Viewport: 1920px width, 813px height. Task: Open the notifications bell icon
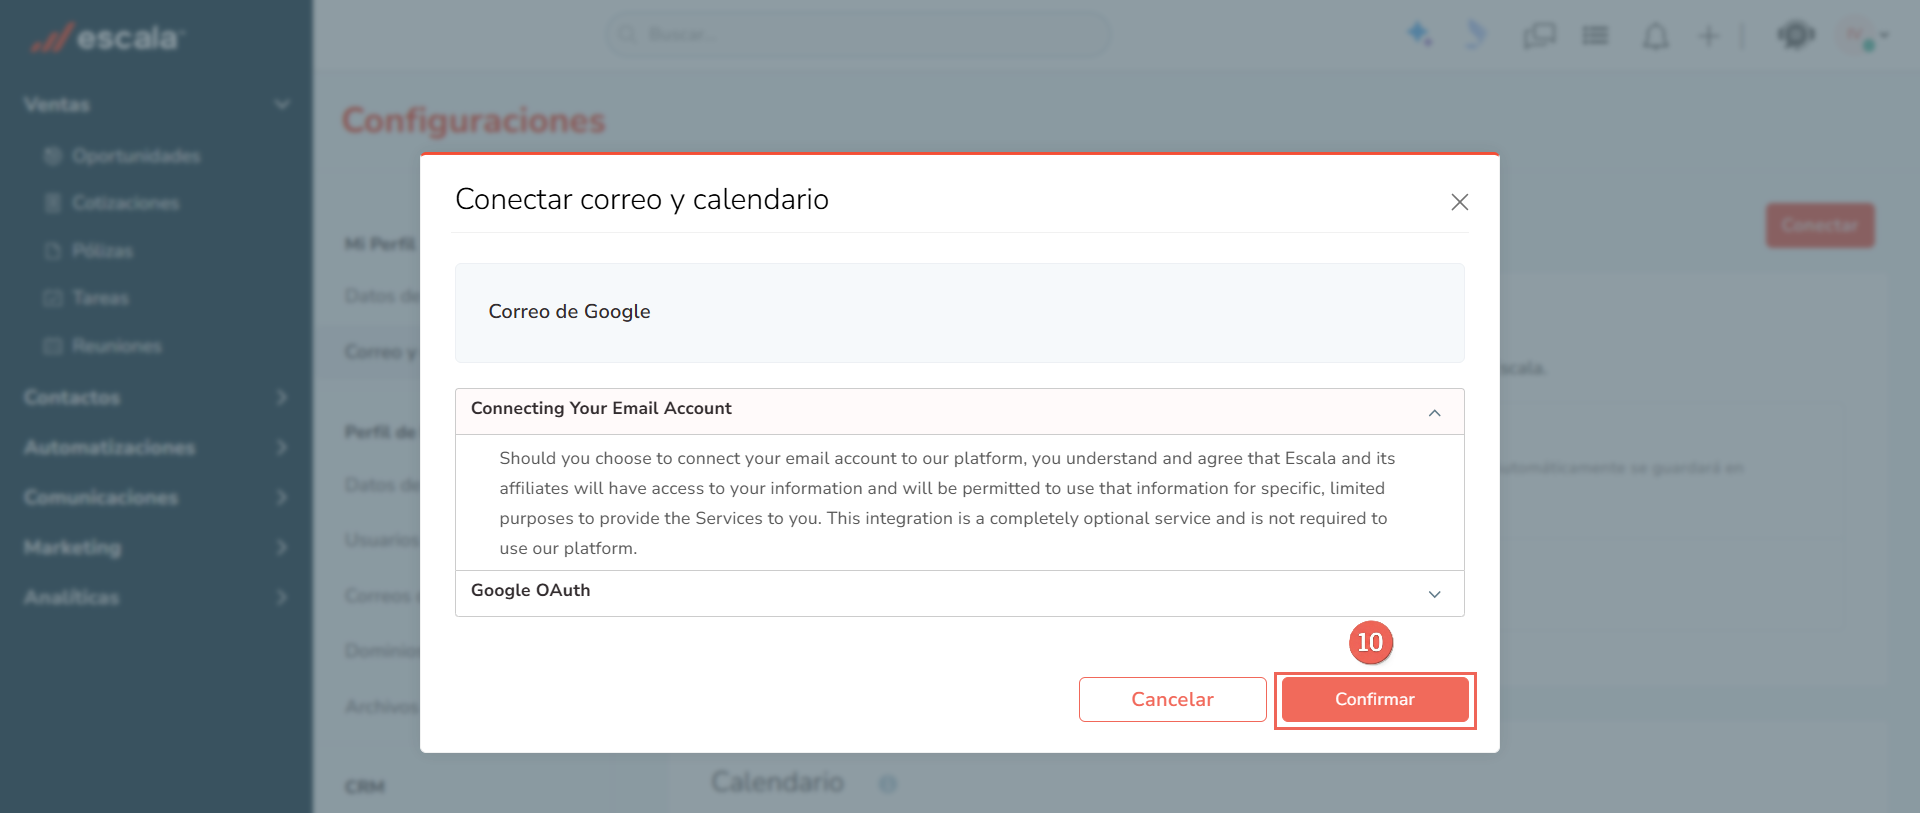click(1656, 37)
